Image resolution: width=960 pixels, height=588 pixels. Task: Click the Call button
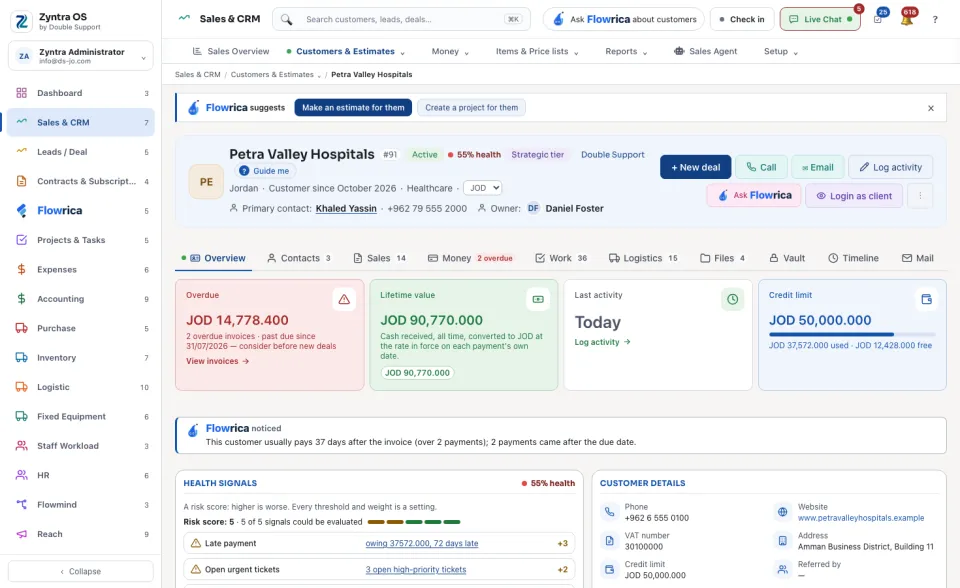click(x=761, y=167)
